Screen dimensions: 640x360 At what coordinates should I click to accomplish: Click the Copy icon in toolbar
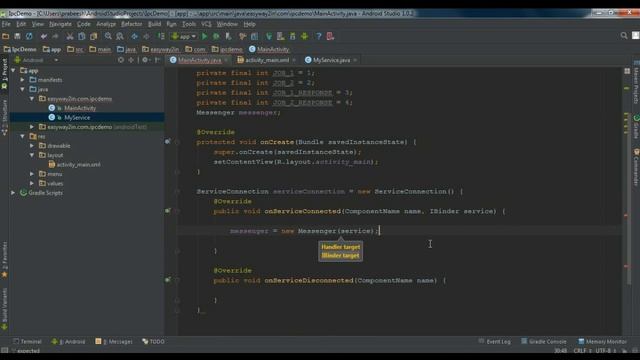pyautogui.click(x=82, y=36)
